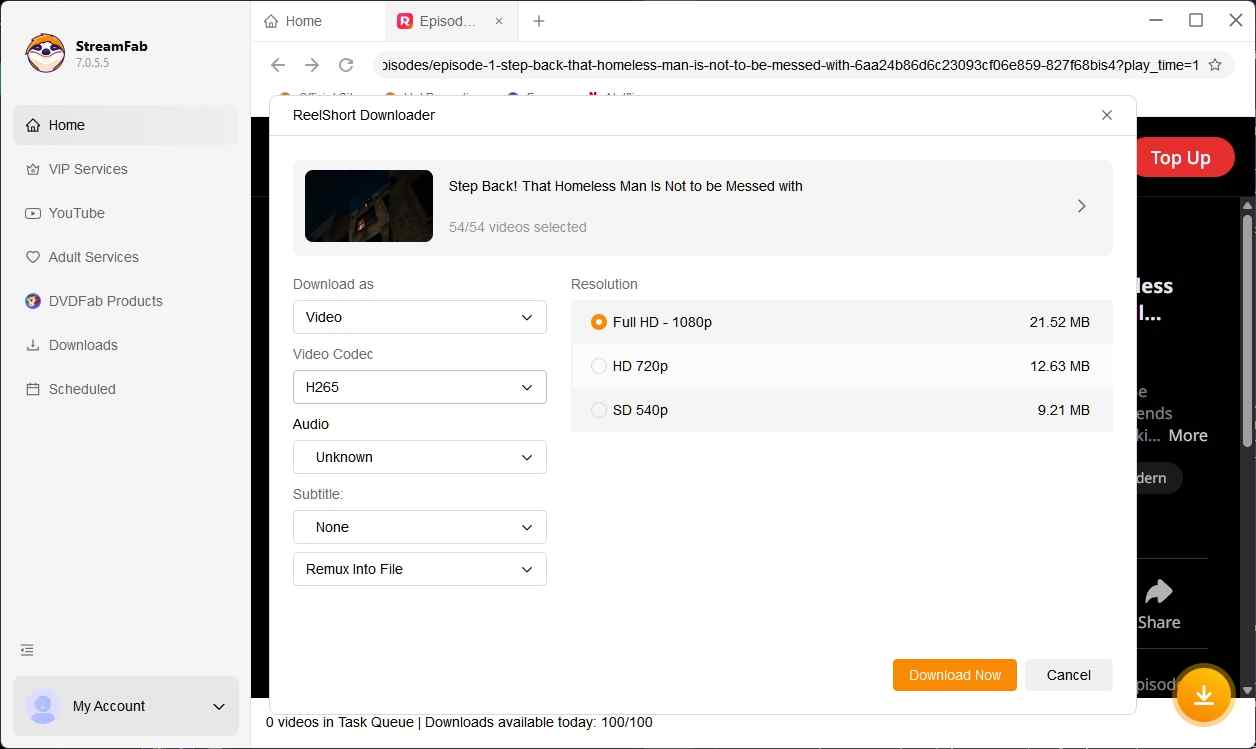
Task: Open the Remux Into File dropdown
Action: [x=420, y=569]
